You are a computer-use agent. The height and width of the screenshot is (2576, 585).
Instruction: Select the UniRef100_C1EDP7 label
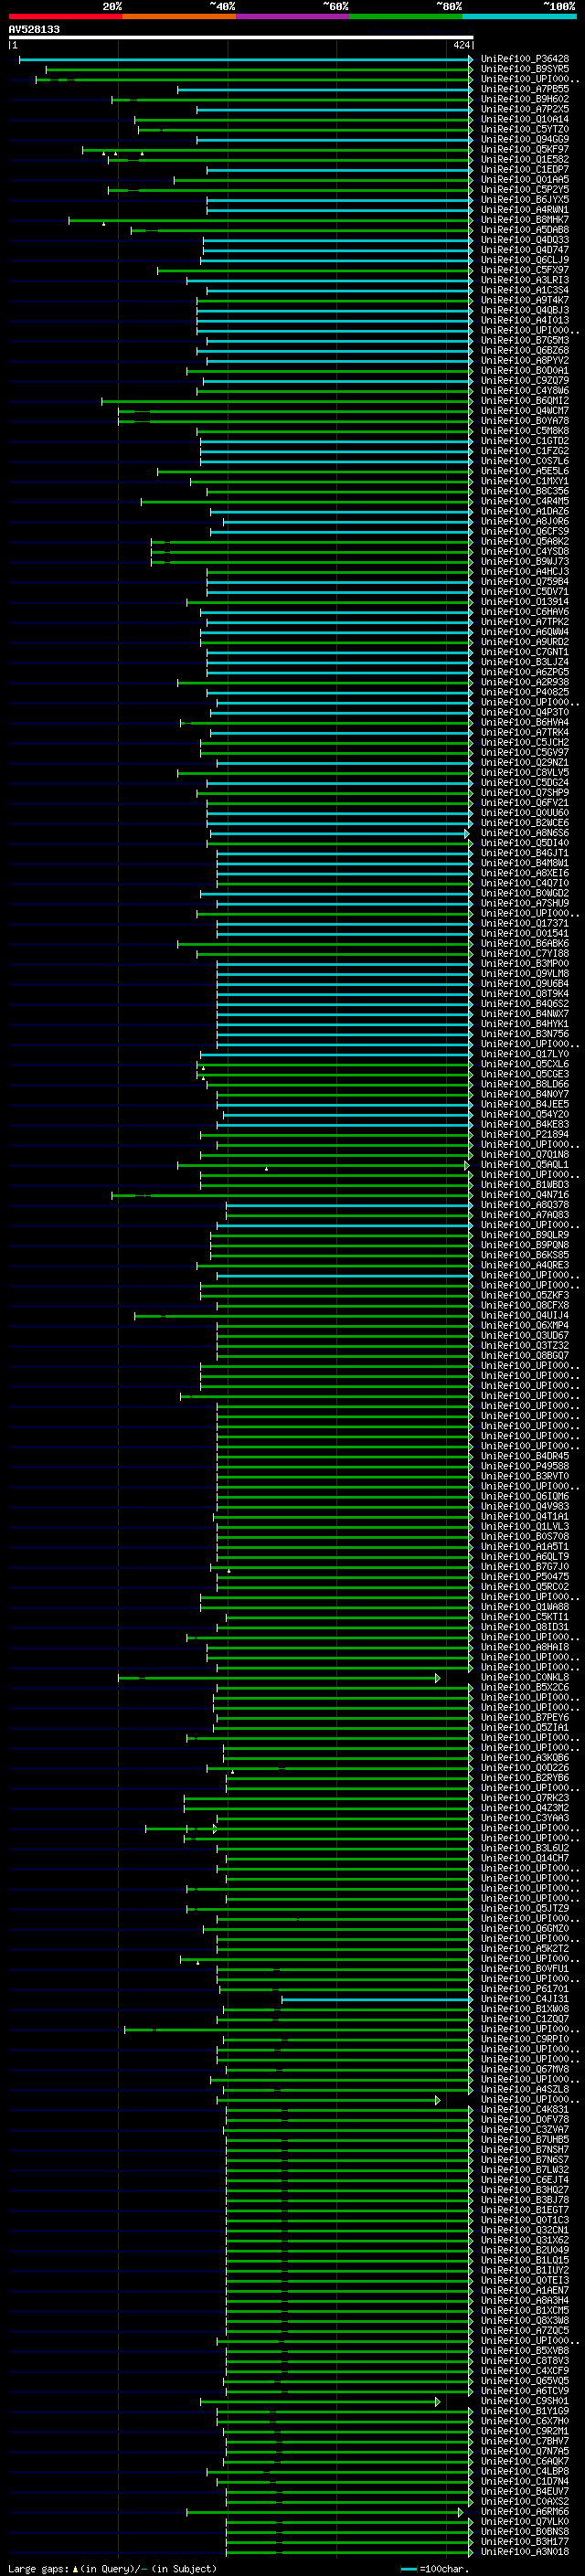coord(525,170)
